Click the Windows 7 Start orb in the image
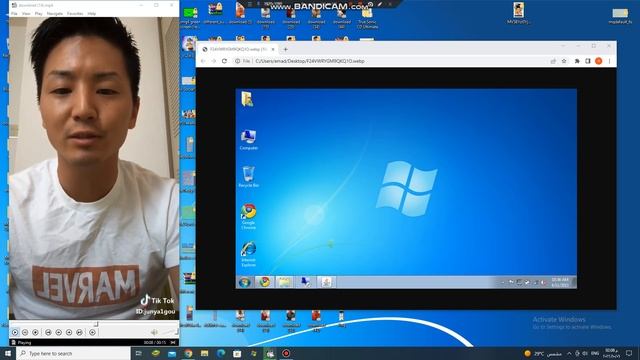640x360 pixels. point(244,282)
